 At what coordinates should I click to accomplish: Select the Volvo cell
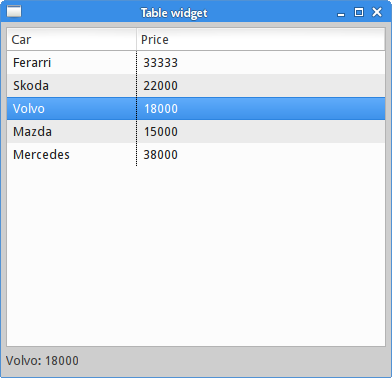coord(72,109)
